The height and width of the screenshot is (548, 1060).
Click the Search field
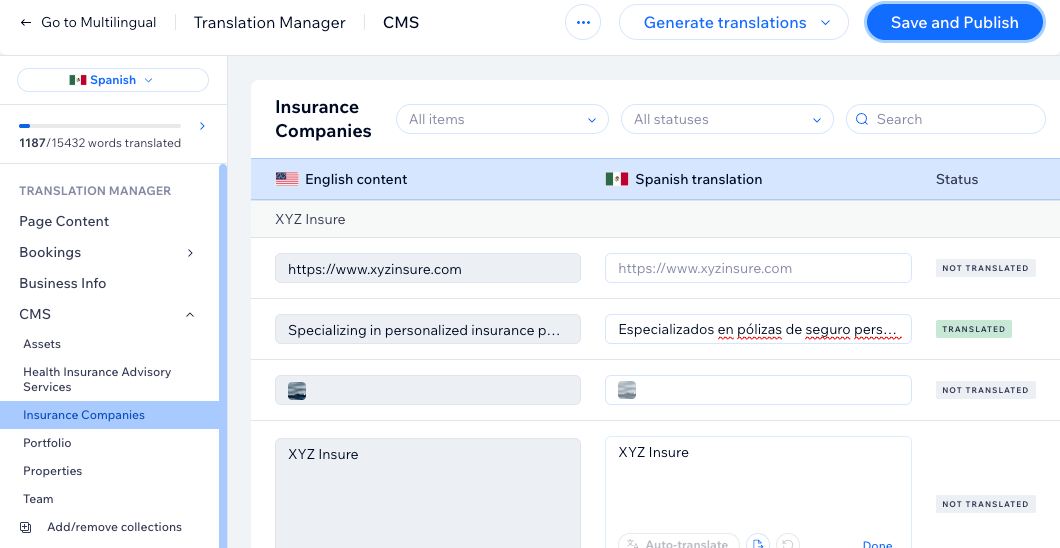(x=946, y=119)
